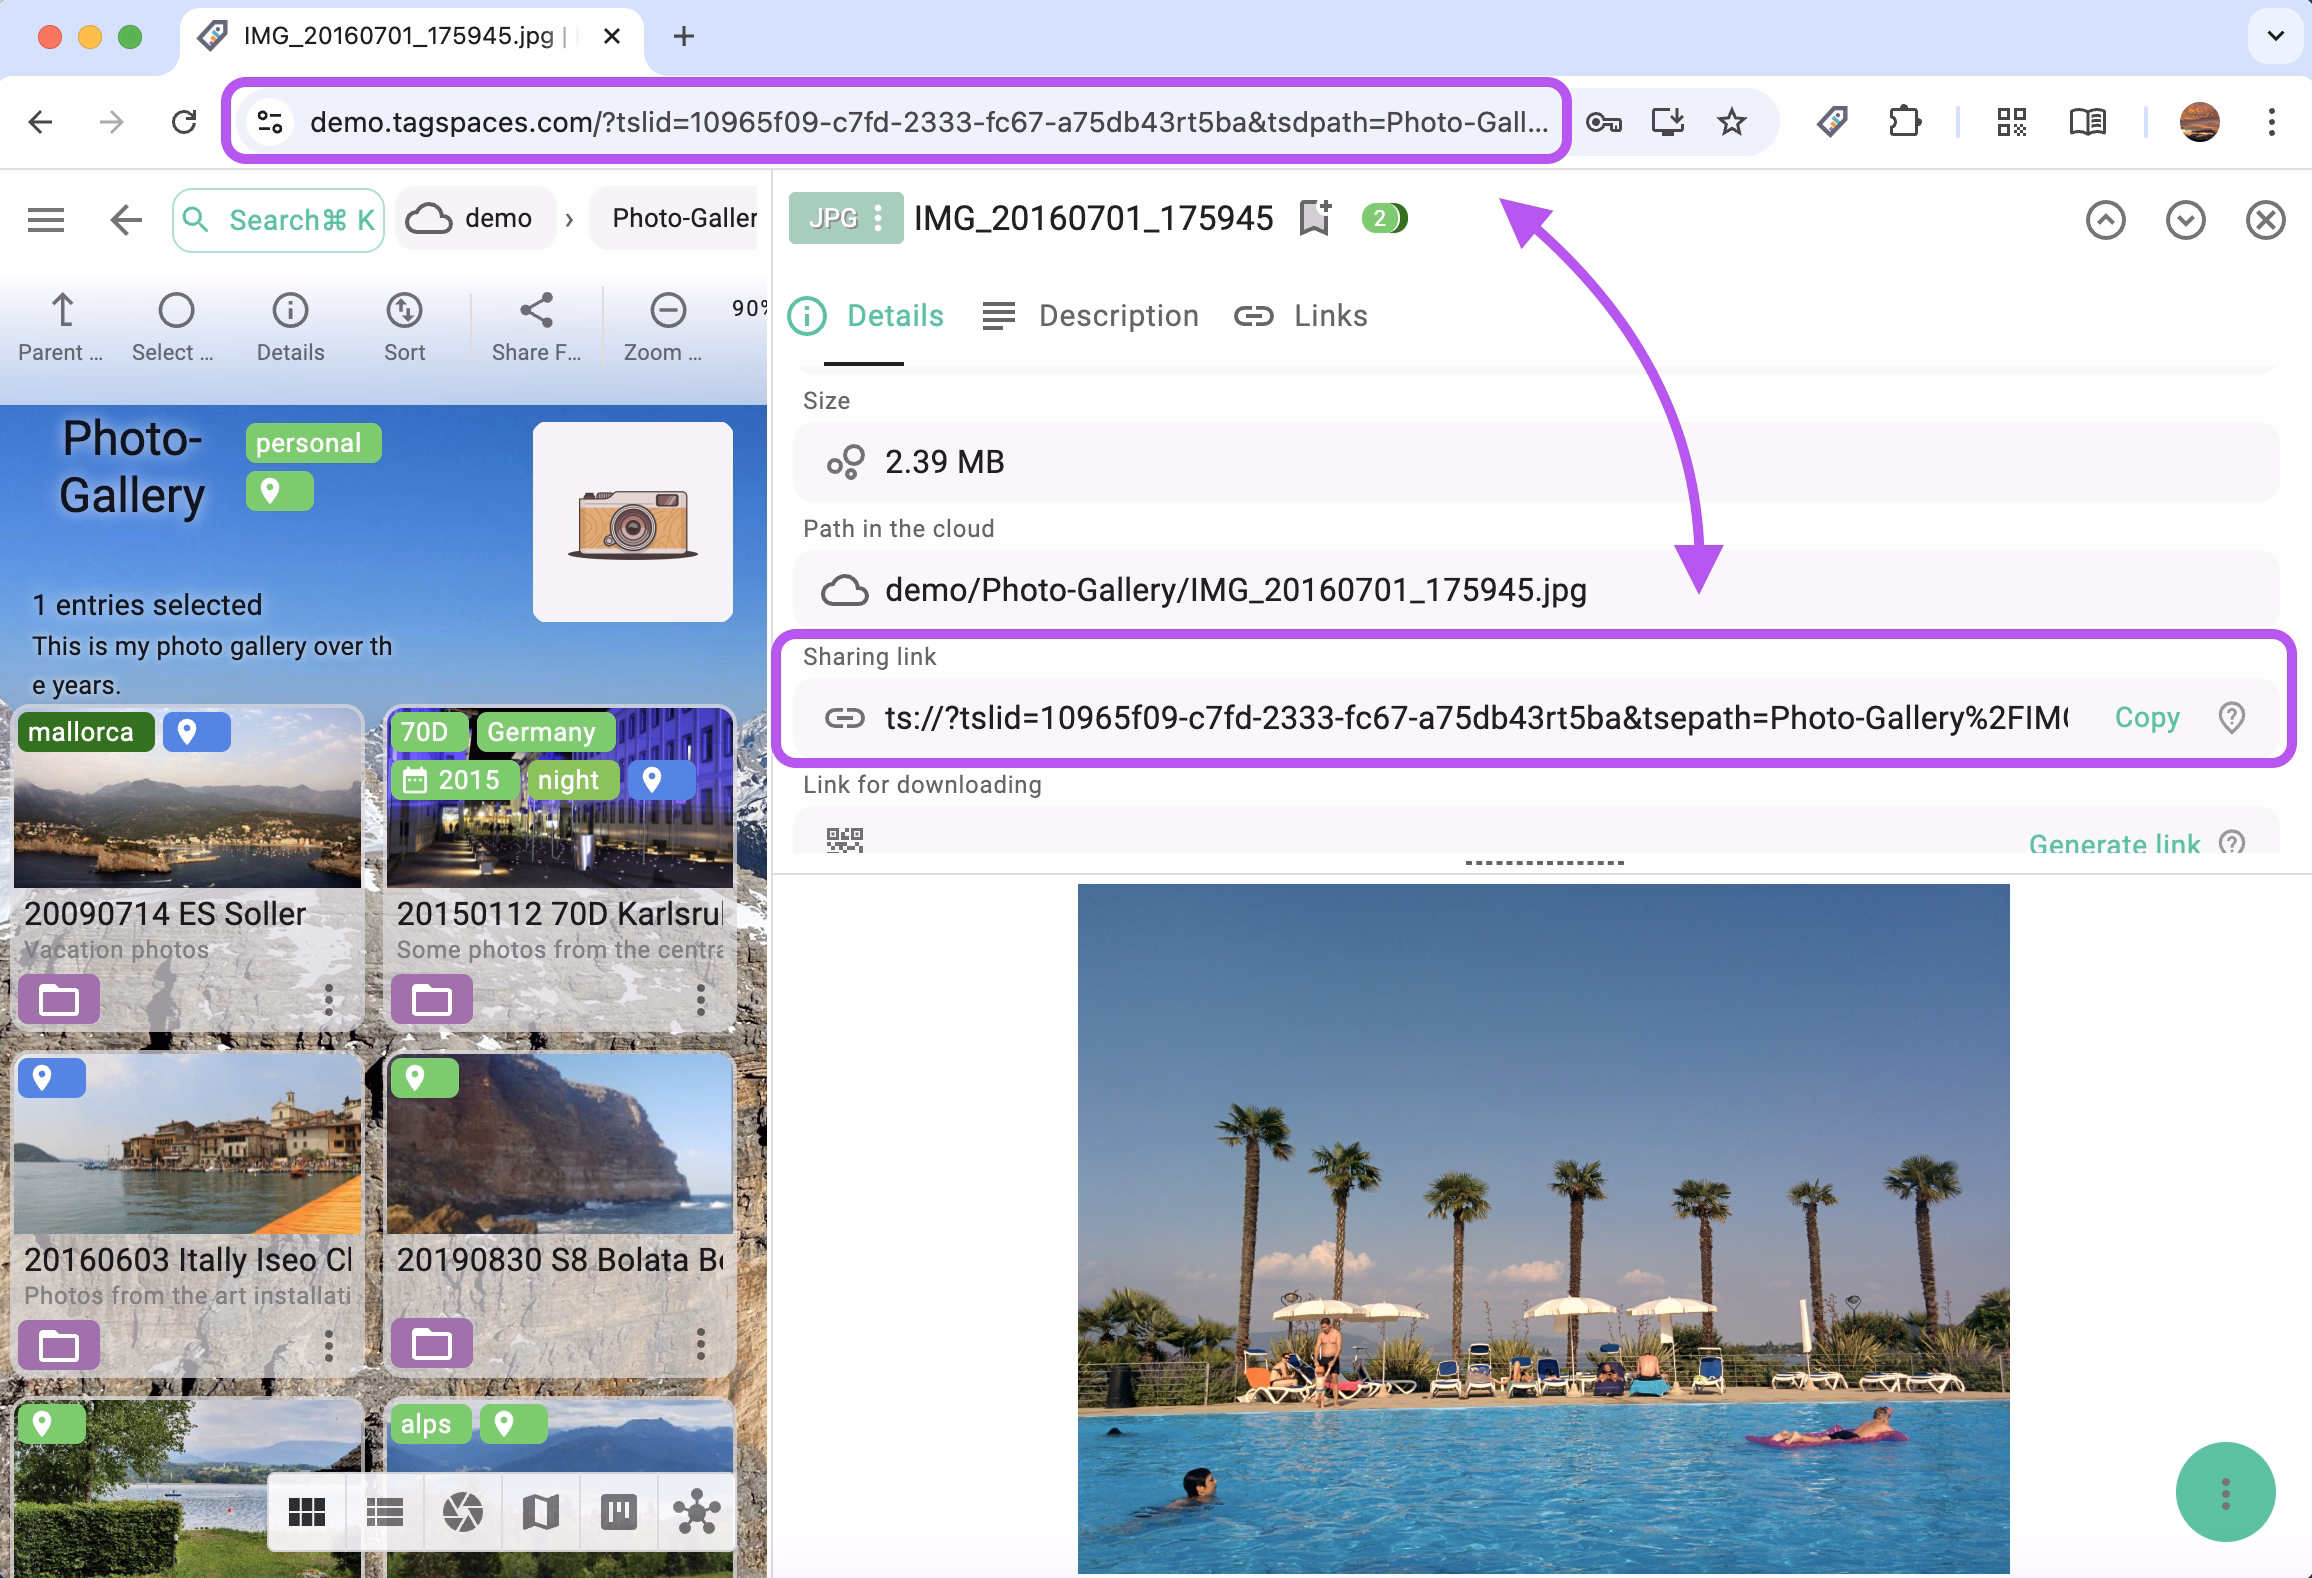Screen dimensions: 2312x1578
Task: Open the Kanban perspective
Action: 617,1511
